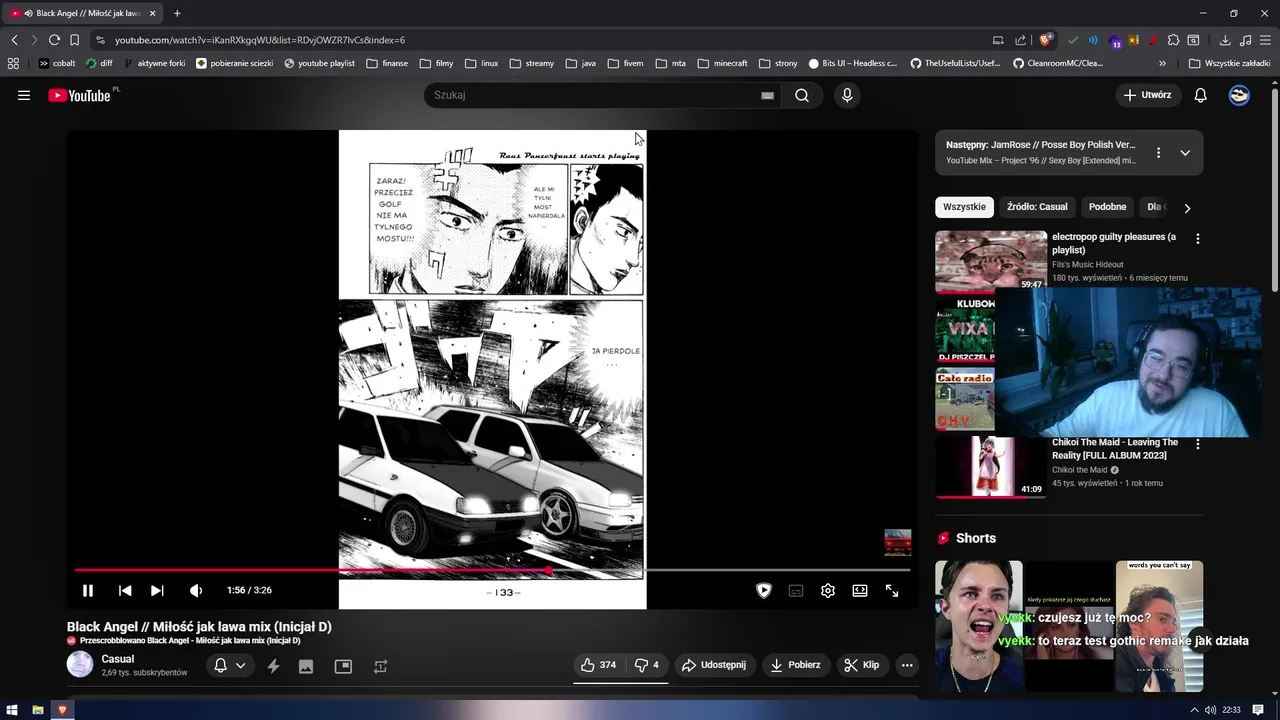Viewport: 1280px width, 720px height.
Task: Open YouTube hamburger guide menu
Action: pos(24,95)
